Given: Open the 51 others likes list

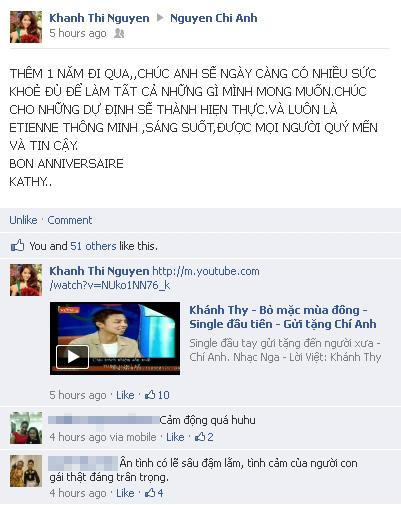Looking at the screenshot, I should 93,246.
